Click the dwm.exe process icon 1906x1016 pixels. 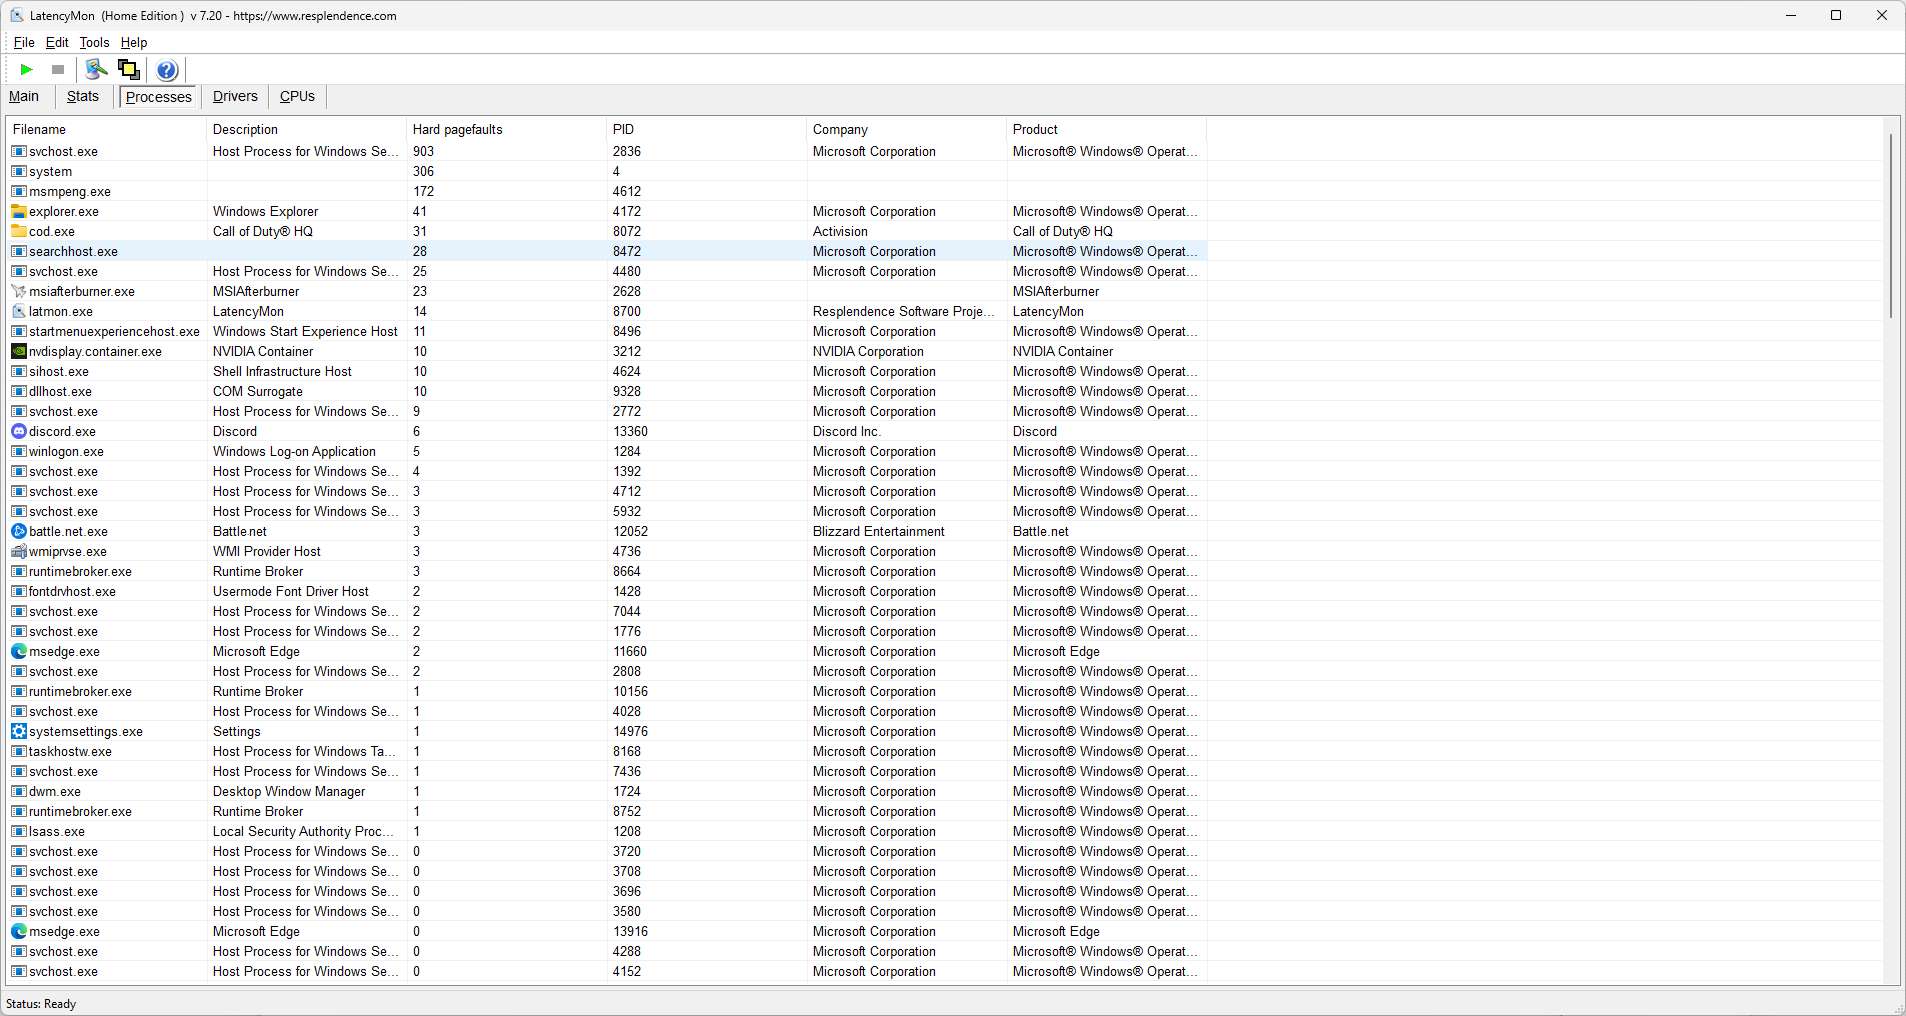click(19, 791)
